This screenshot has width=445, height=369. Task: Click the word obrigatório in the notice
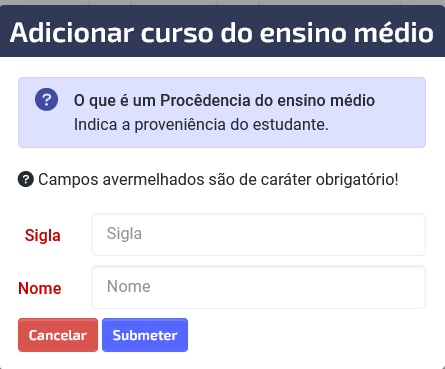(357, 180)
